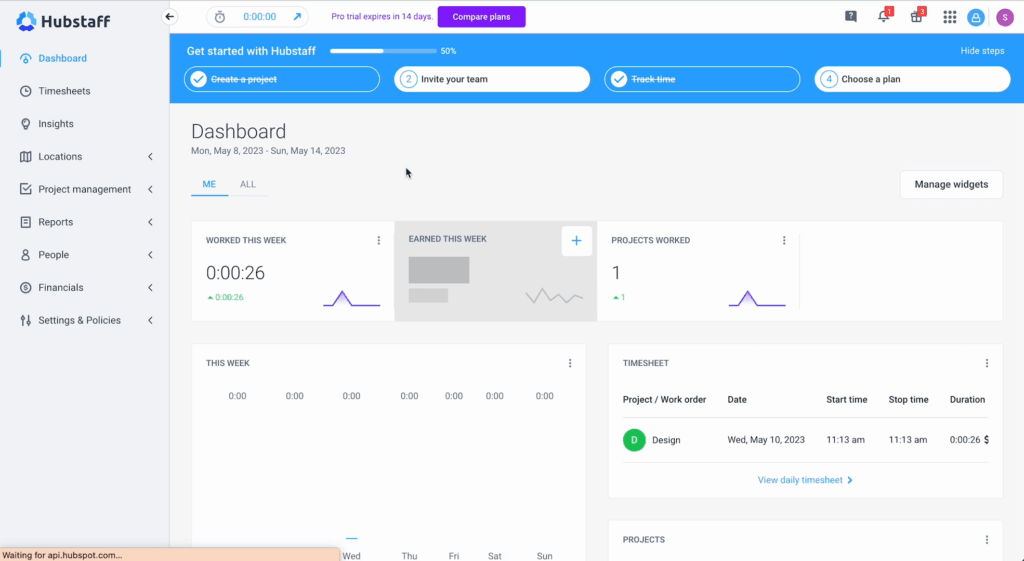Click the Settings & Policies sliders icon
Viewport: 1024px width, 561px height.
tap(25, 320)
